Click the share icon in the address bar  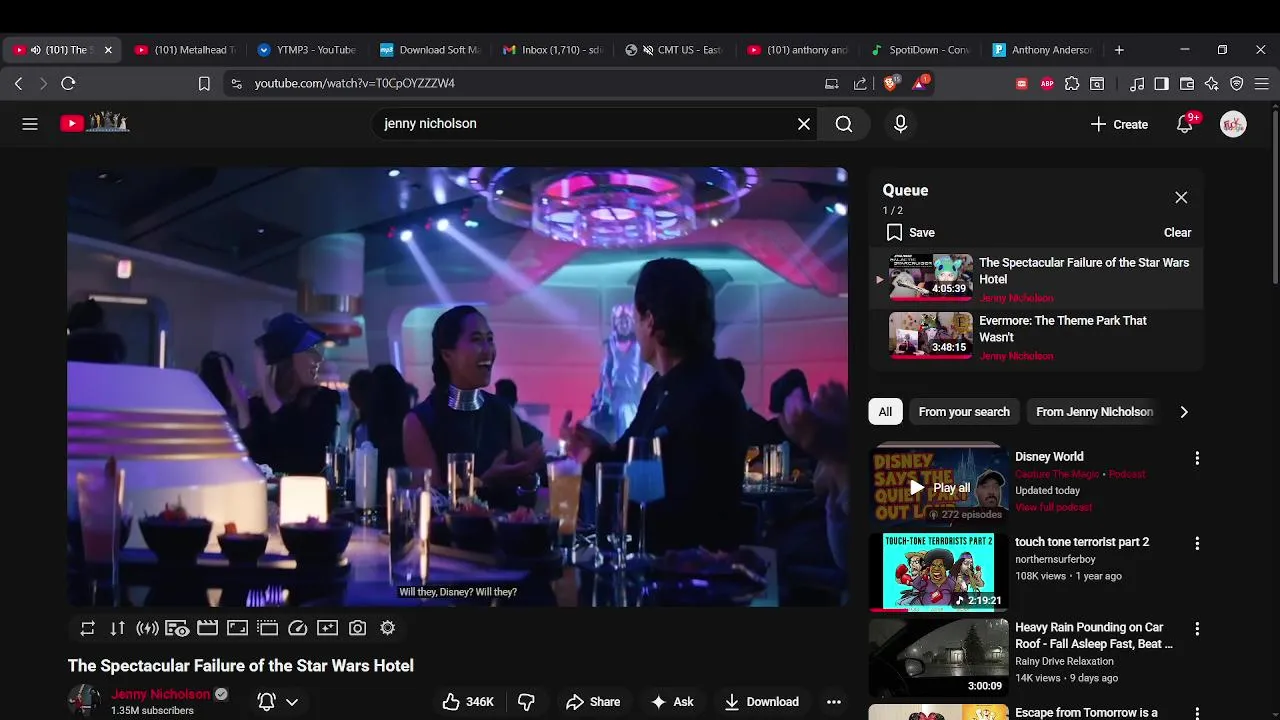click(x=860, y=84)
